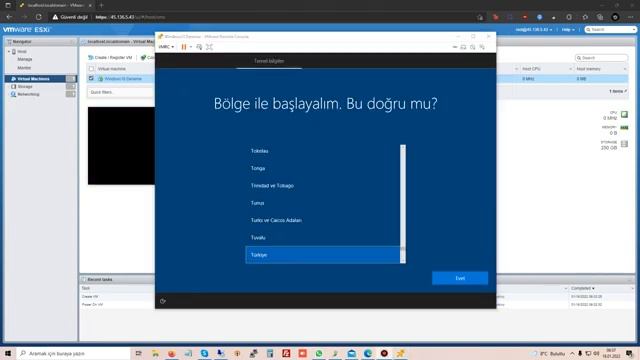This screenshot has height=360, width=640.
Task: Click the taskbar search box
Action: (x=73, y=353)
